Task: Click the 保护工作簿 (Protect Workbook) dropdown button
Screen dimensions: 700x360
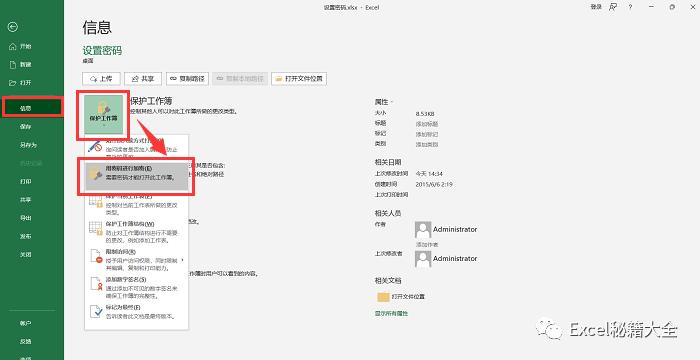Action: click(x=103, y=114)
